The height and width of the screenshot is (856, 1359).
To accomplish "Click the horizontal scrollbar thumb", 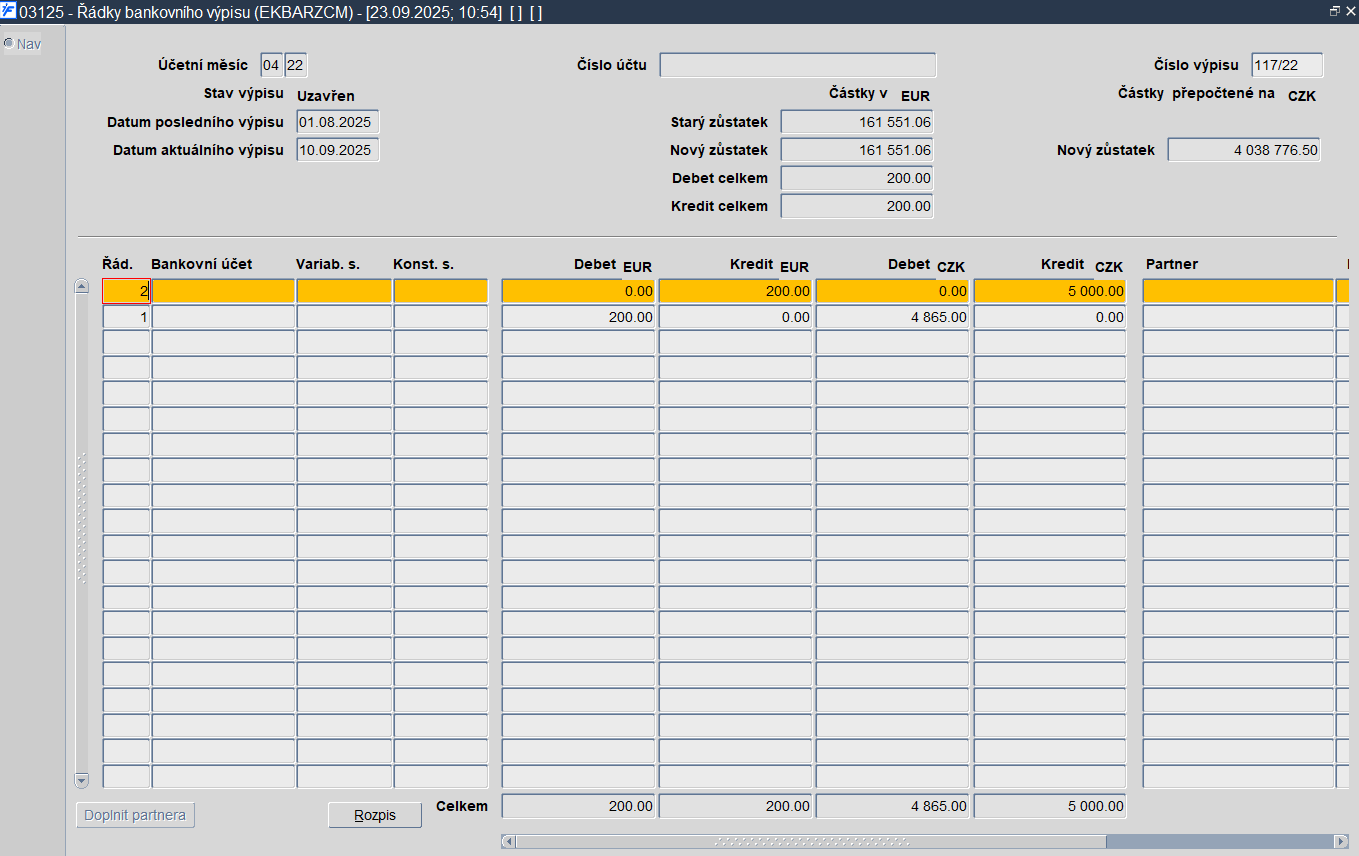I will coord(811,841).
